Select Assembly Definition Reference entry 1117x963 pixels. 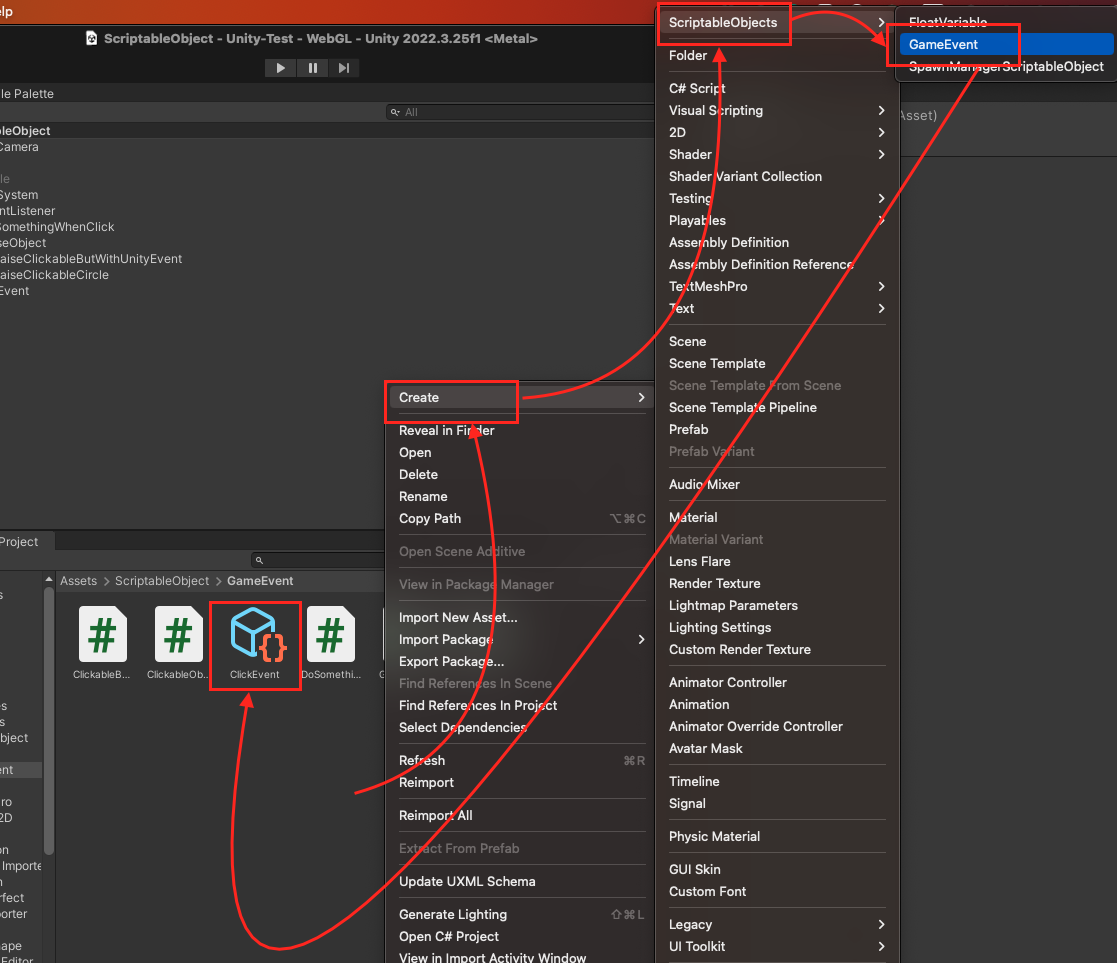pyautogui.click(x=776, y=264)
